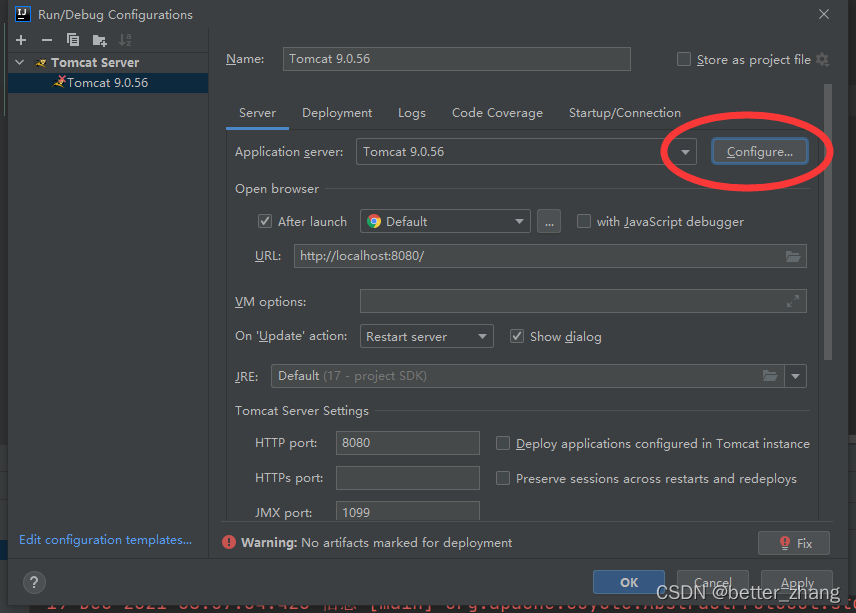856x613 pixels.
Task: Copy the selected configuration
Action: pyautogui.click(x=73, y=40)
